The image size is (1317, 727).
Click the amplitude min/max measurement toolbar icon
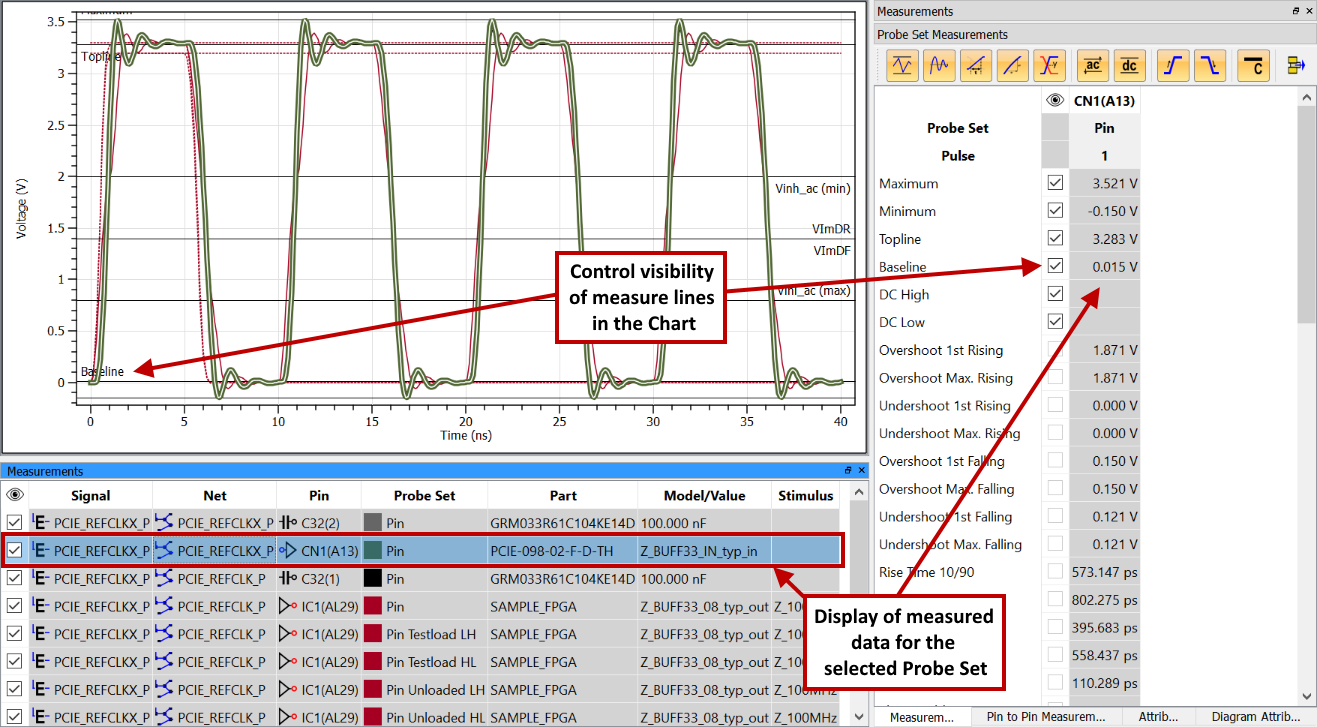(903, 66)
